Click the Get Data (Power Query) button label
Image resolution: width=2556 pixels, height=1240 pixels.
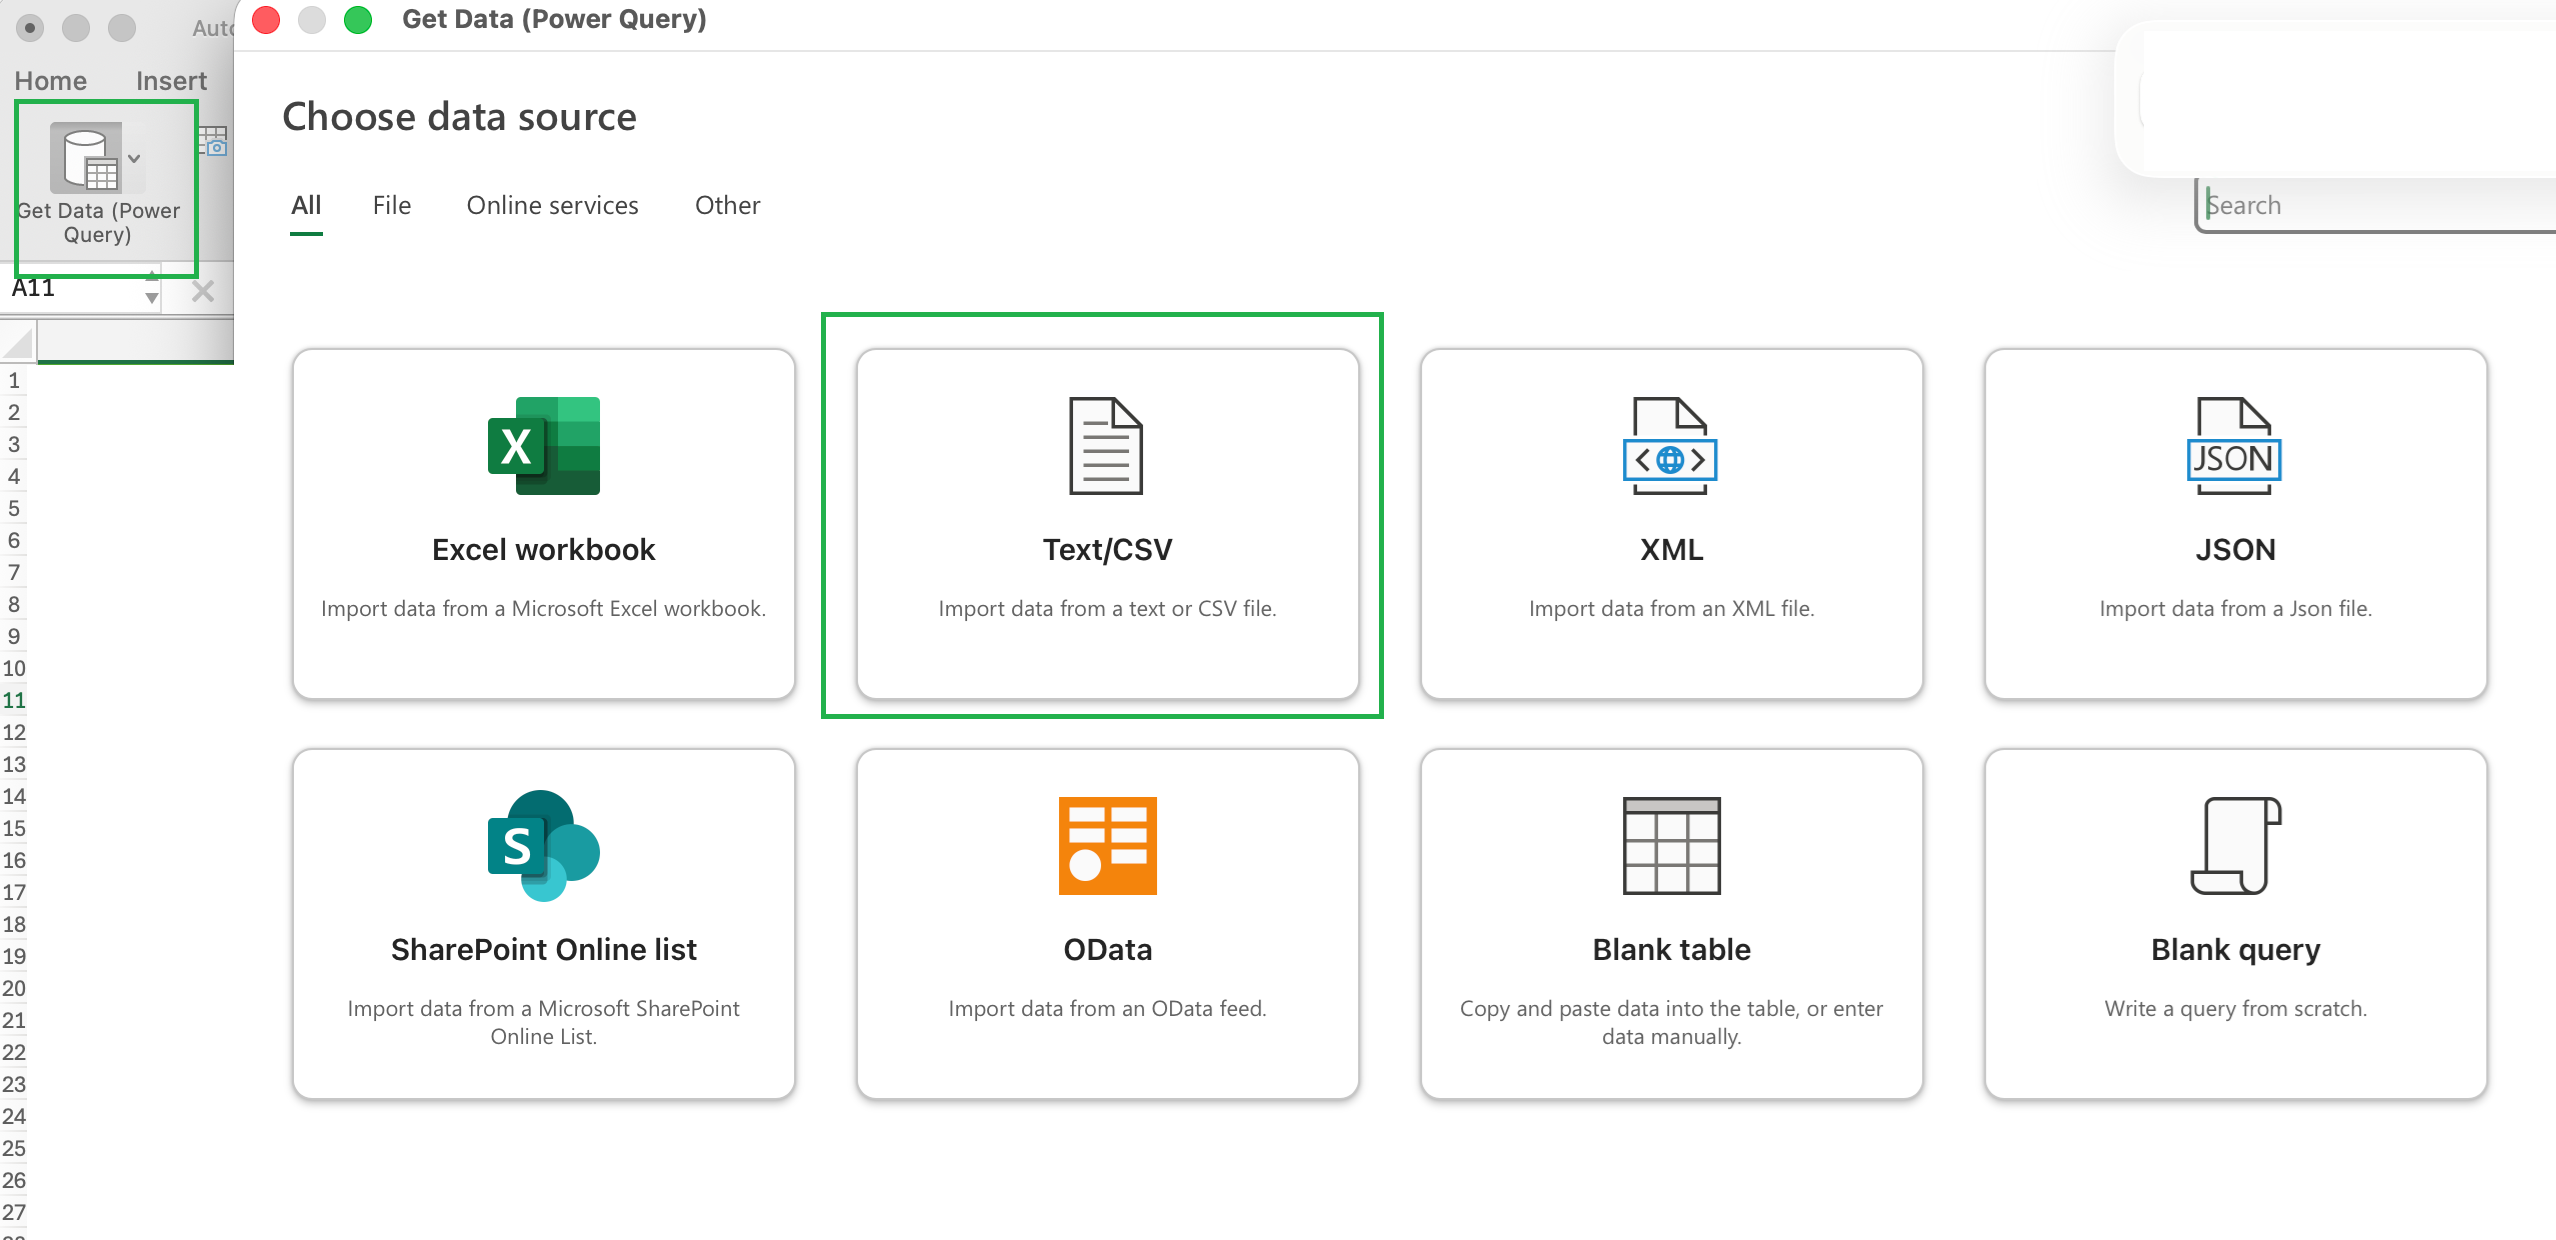coord(98,222)
